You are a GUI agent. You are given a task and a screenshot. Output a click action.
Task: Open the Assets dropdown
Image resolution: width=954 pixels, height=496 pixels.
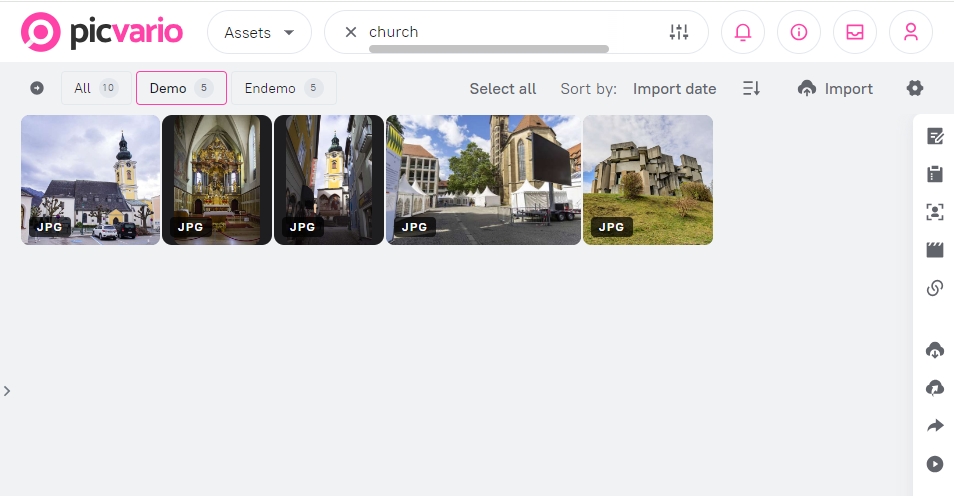pos(259,32)
